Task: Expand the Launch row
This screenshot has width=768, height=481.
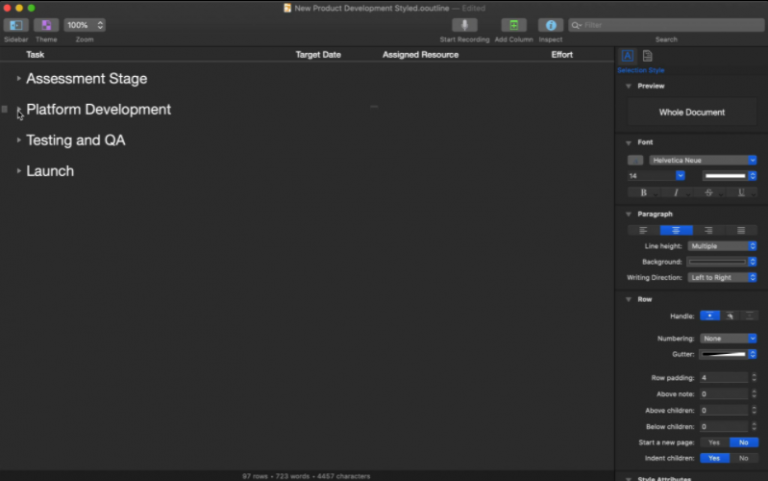Action: [x=19, y=171]
